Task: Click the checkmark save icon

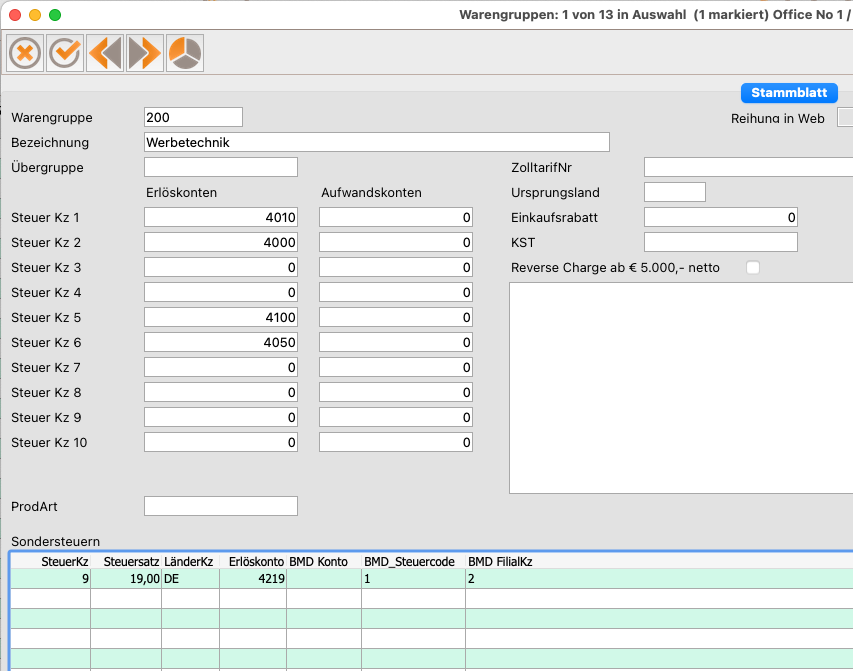Action: (x=65, y=52)
